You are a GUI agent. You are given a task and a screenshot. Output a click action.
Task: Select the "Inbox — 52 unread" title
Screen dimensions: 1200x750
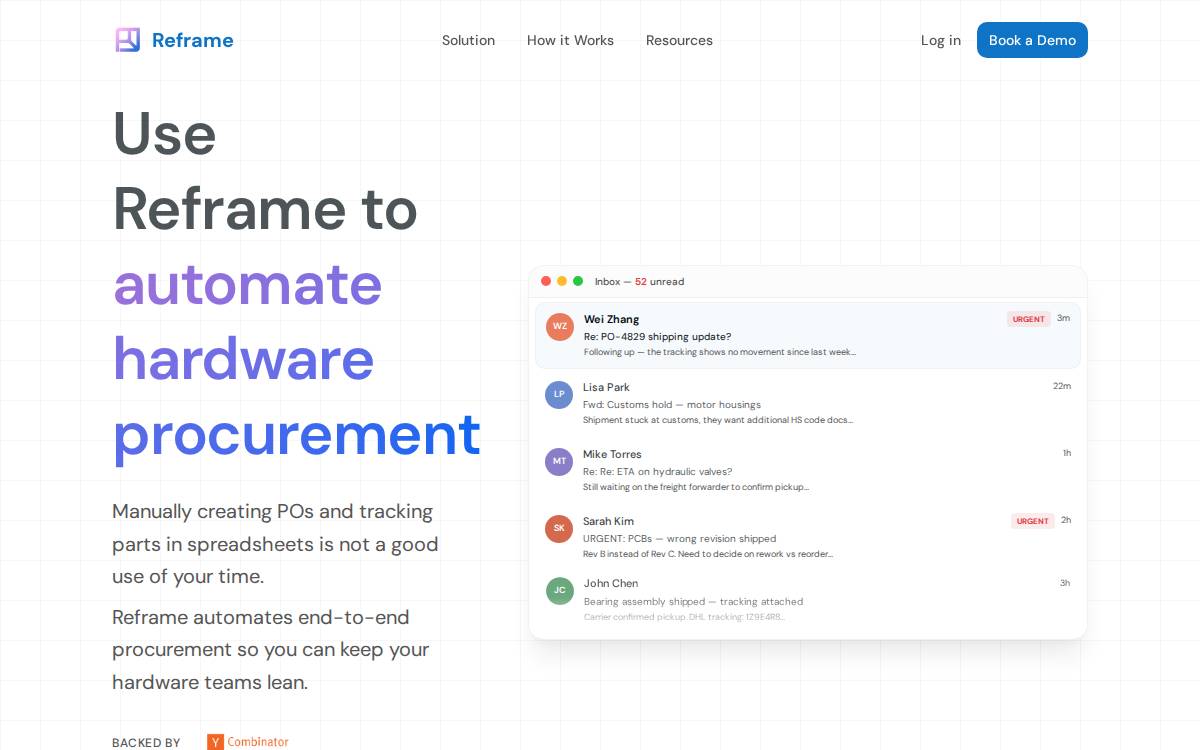click(x=639, y=282)
